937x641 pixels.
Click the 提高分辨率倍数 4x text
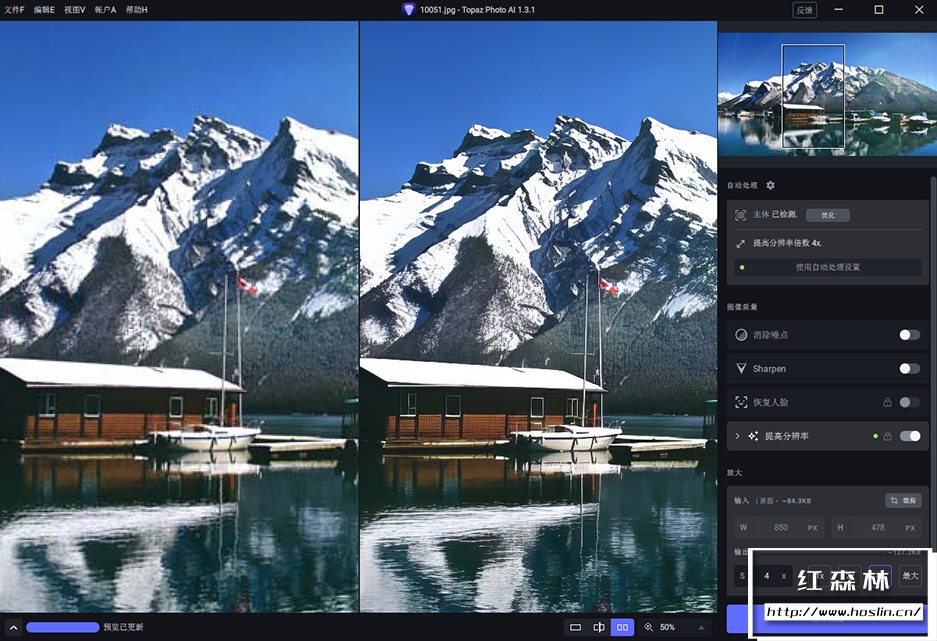[787, 243]
